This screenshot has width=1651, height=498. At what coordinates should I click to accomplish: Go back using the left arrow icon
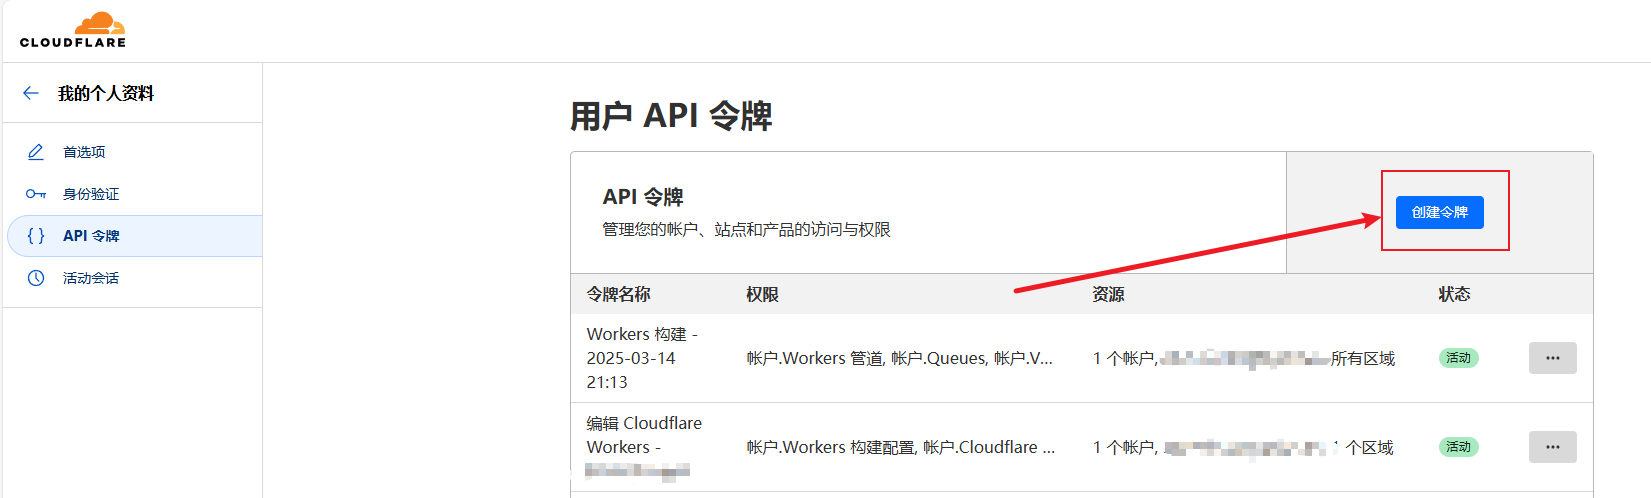[x=31, y=93]
